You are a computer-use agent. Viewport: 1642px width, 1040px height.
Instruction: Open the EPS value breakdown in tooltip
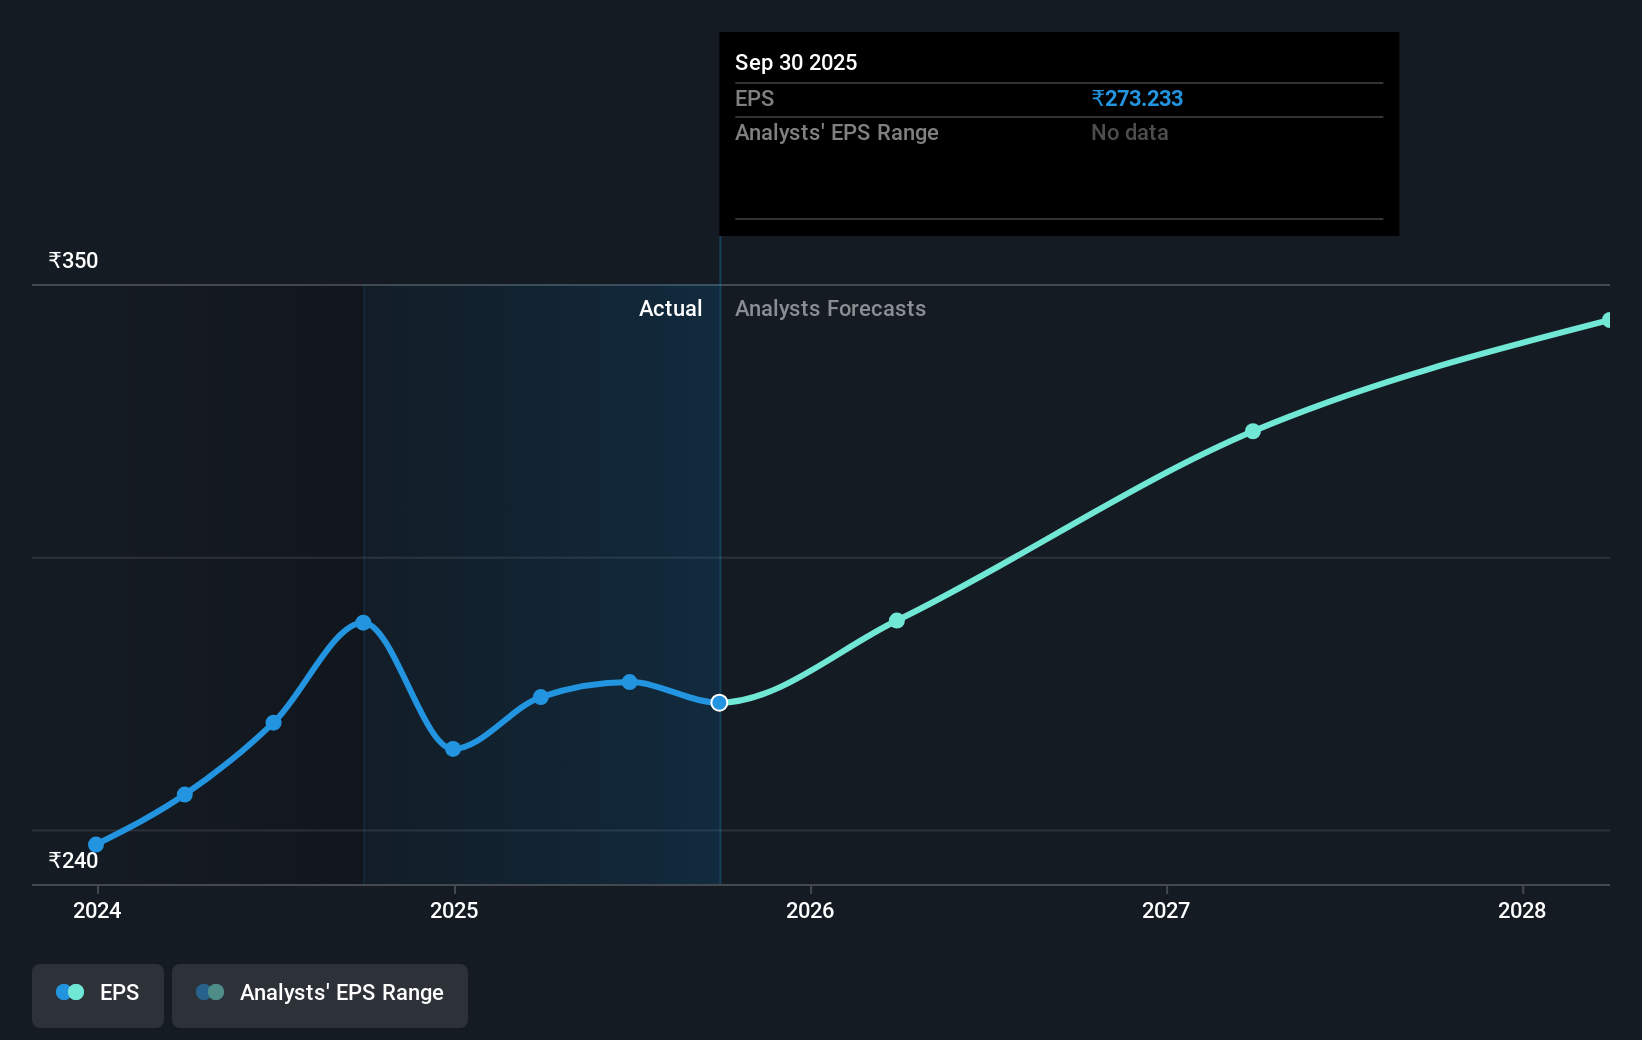755,98
